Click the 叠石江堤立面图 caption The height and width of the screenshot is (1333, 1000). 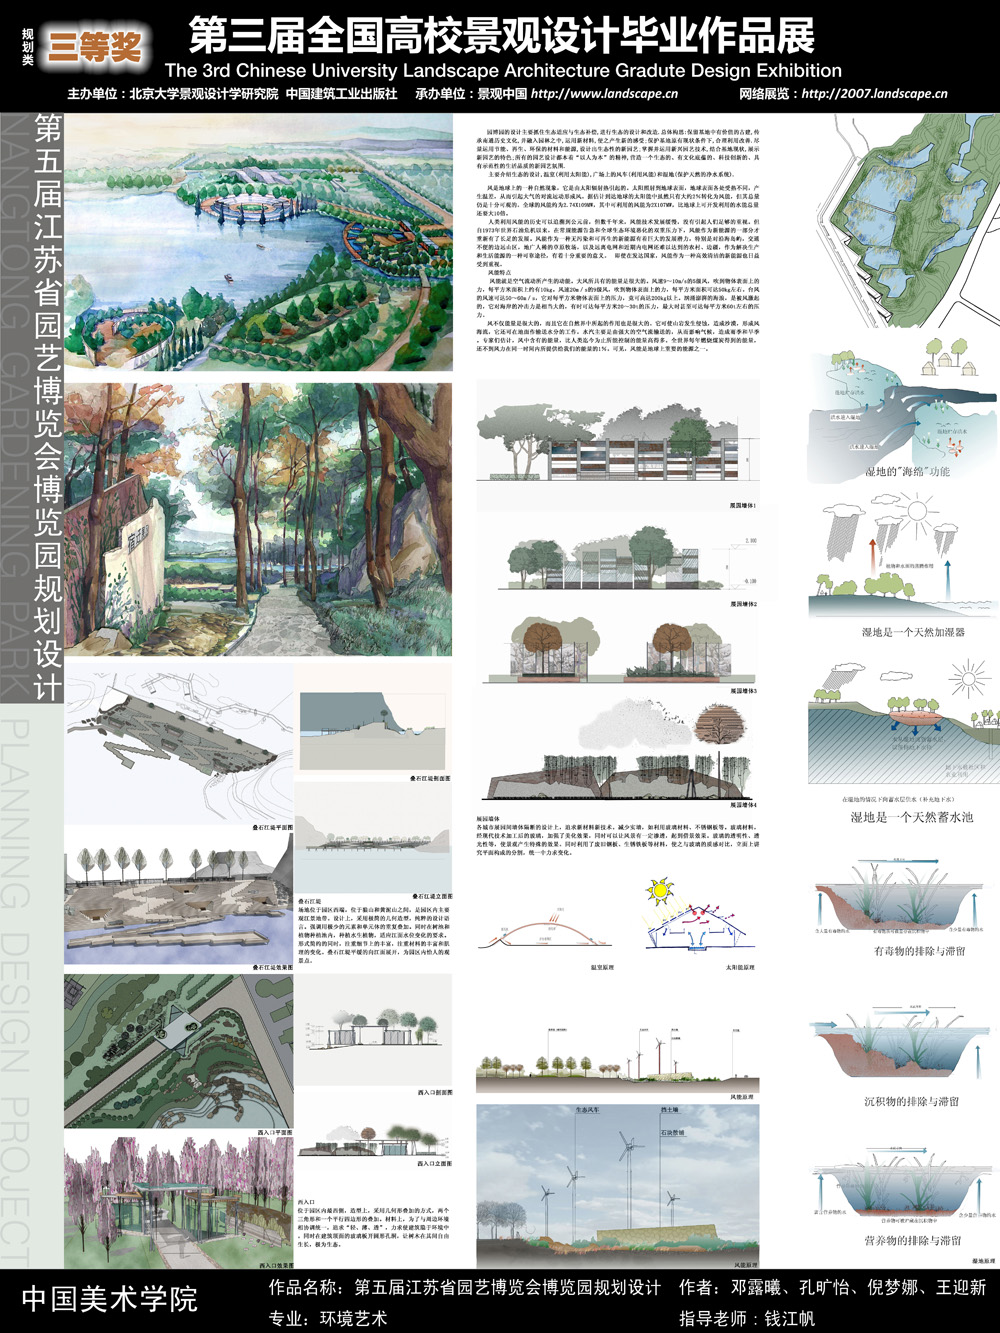pyautogui.click(x=431, y=896)
